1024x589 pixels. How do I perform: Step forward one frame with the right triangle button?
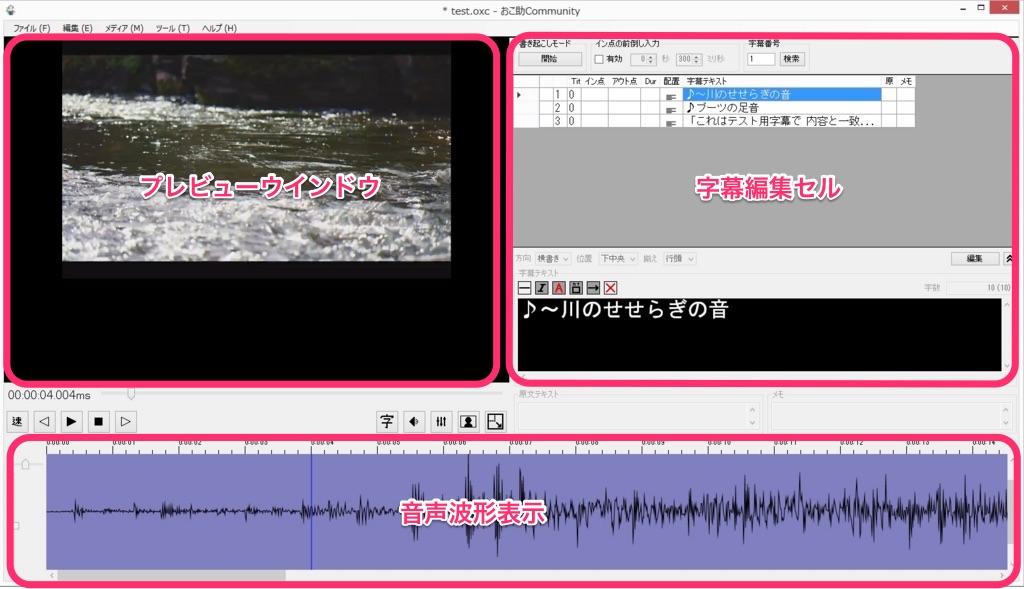pos(125,422)
